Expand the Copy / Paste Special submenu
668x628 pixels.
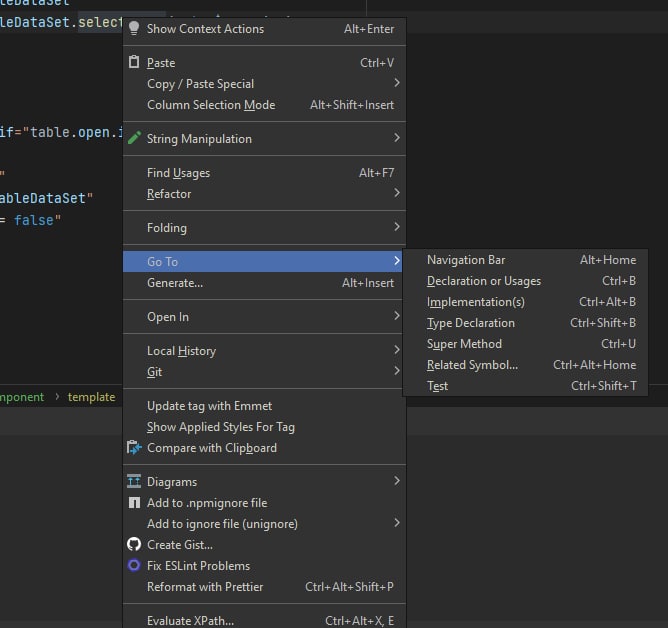pos(396,84)
